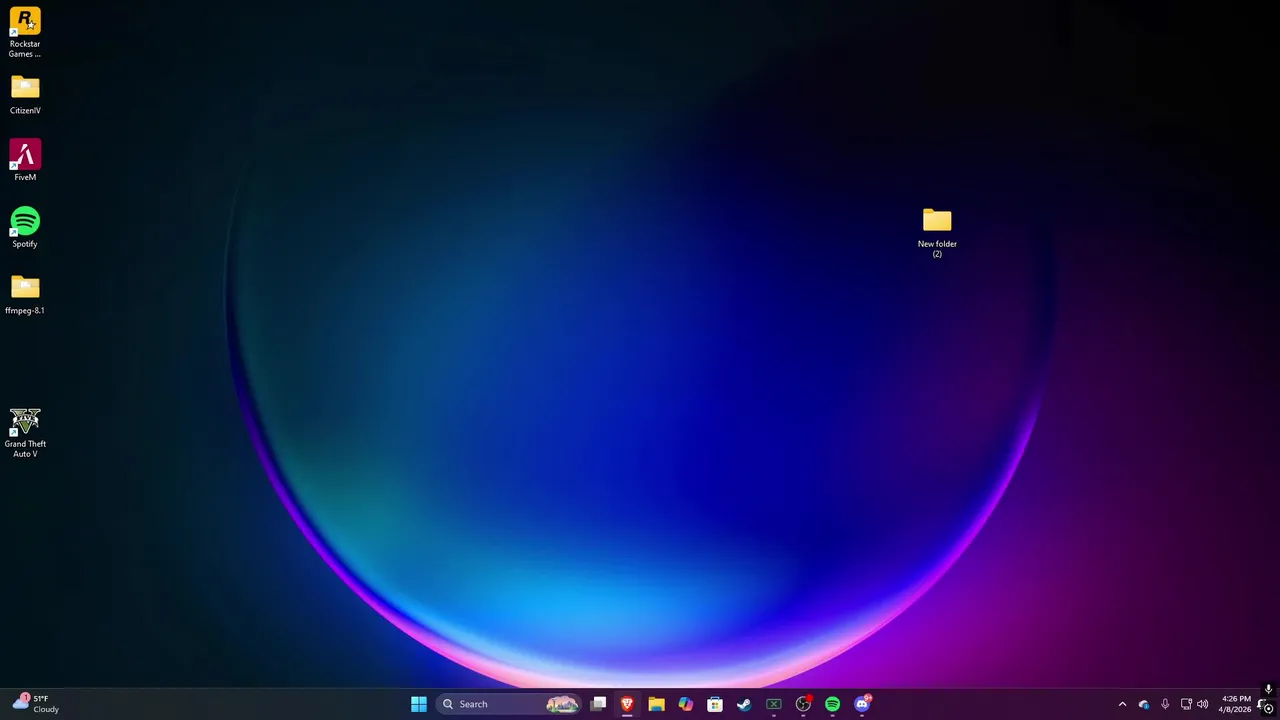Viewport: 1280px width, 720px height.
Task: Open the volume speaker control
Action: (1203, 704)
